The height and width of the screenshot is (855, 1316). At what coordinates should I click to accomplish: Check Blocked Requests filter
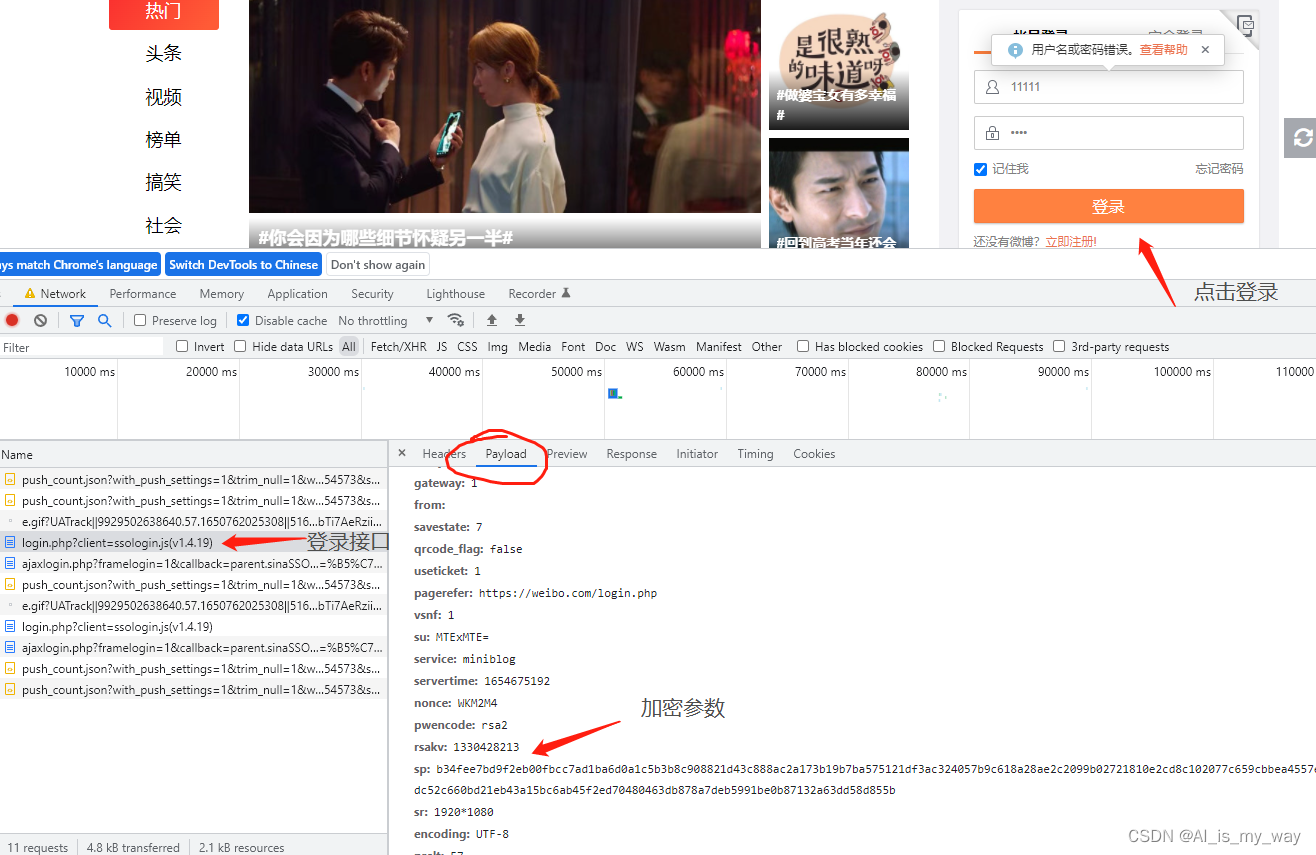939,346
